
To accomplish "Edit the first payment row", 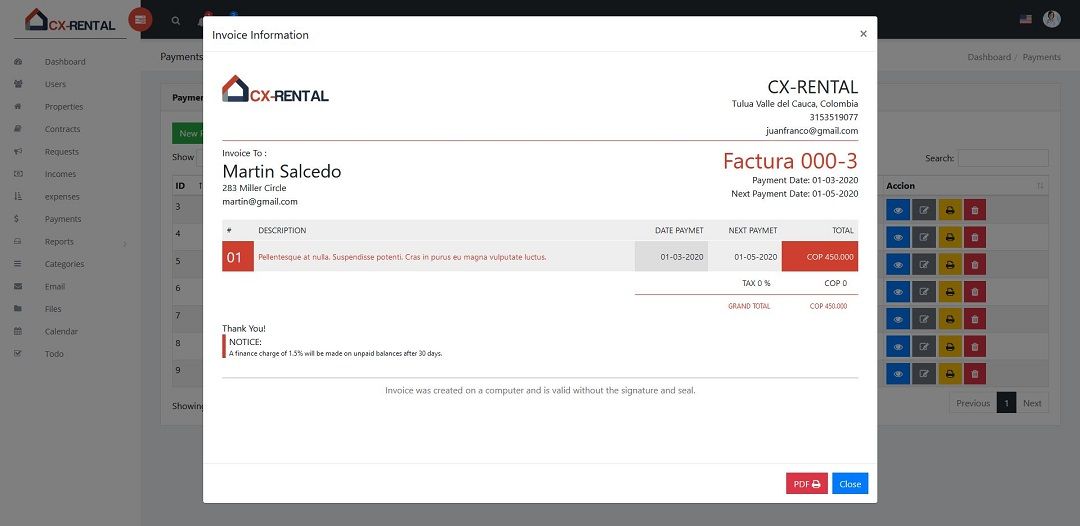I will pos(923,210).
